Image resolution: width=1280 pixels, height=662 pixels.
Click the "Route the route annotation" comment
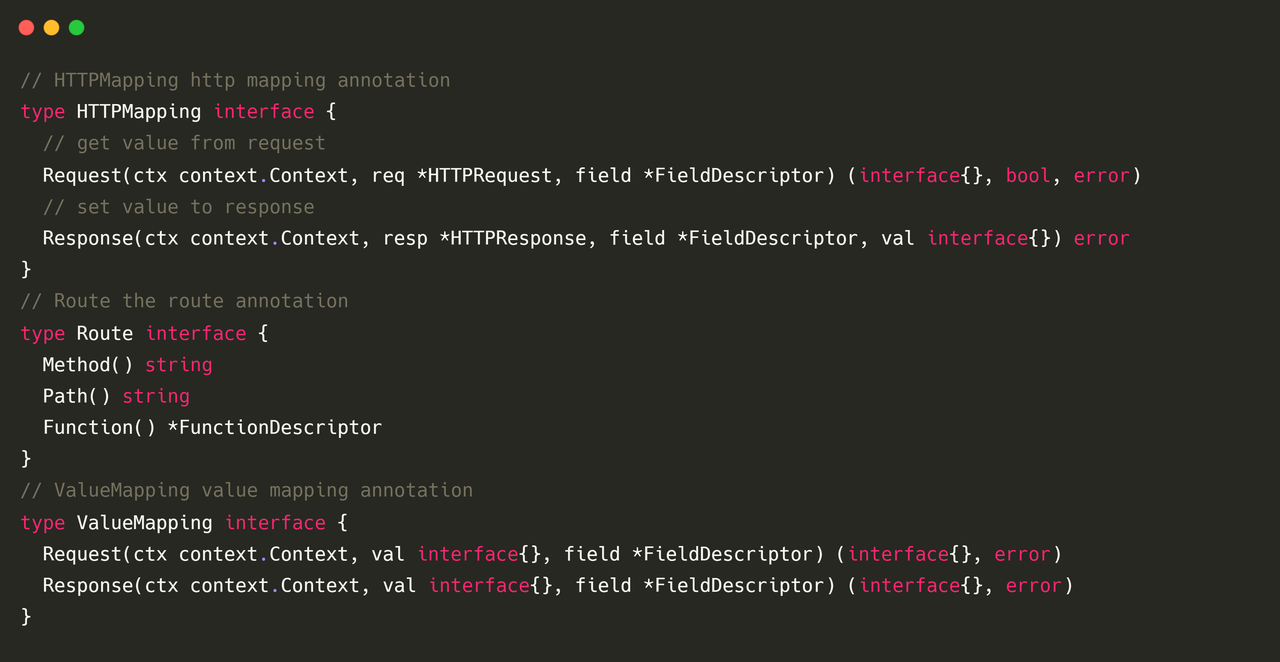click(184, 301)
